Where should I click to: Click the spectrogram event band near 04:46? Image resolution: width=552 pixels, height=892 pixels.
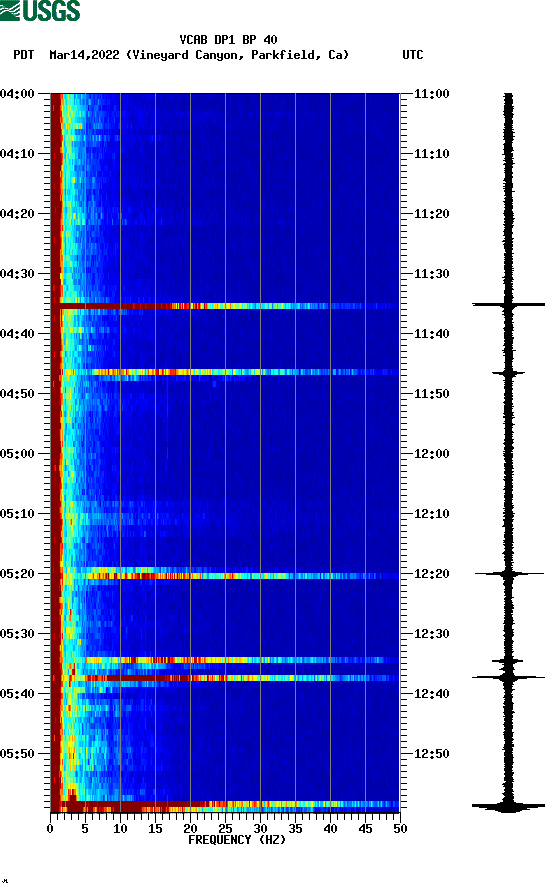click(225, 372)
